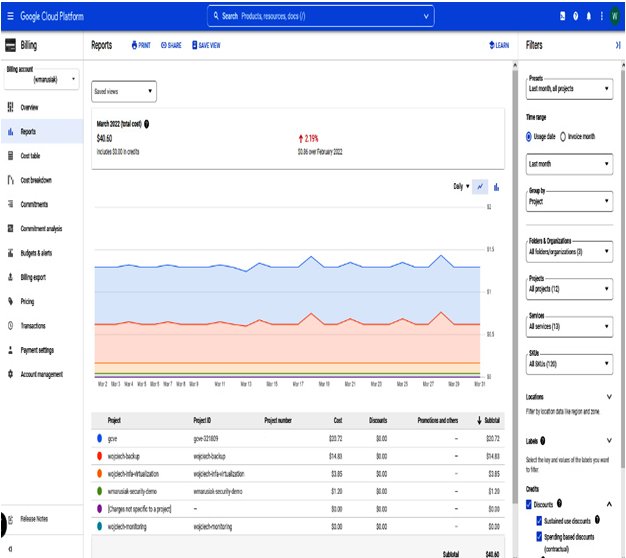Click the Commitments sidebar icon
Viewport: 626px width, 558px height.
point(10,204)
